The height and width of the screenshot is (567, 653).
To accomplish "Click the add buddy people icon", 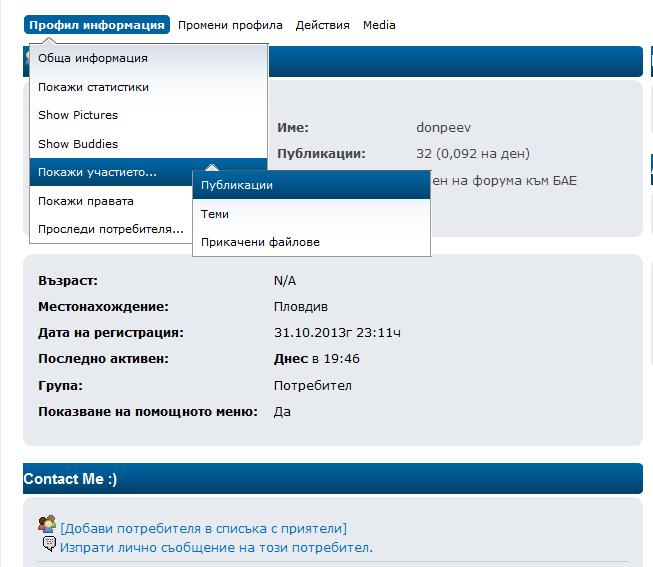I will (47, 524).
